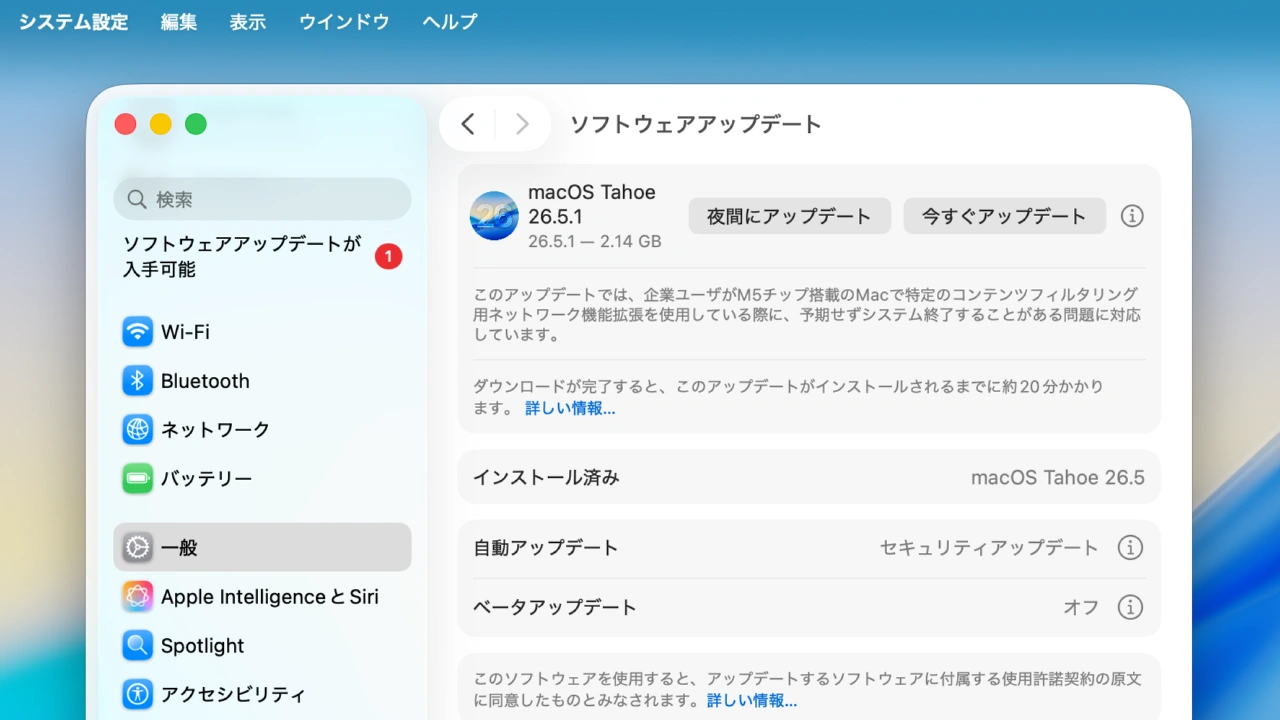Click the オフ value for ベータアップデート
Image resolution: width=1280 pixels, height=720 pixels.
(1081, 607)
